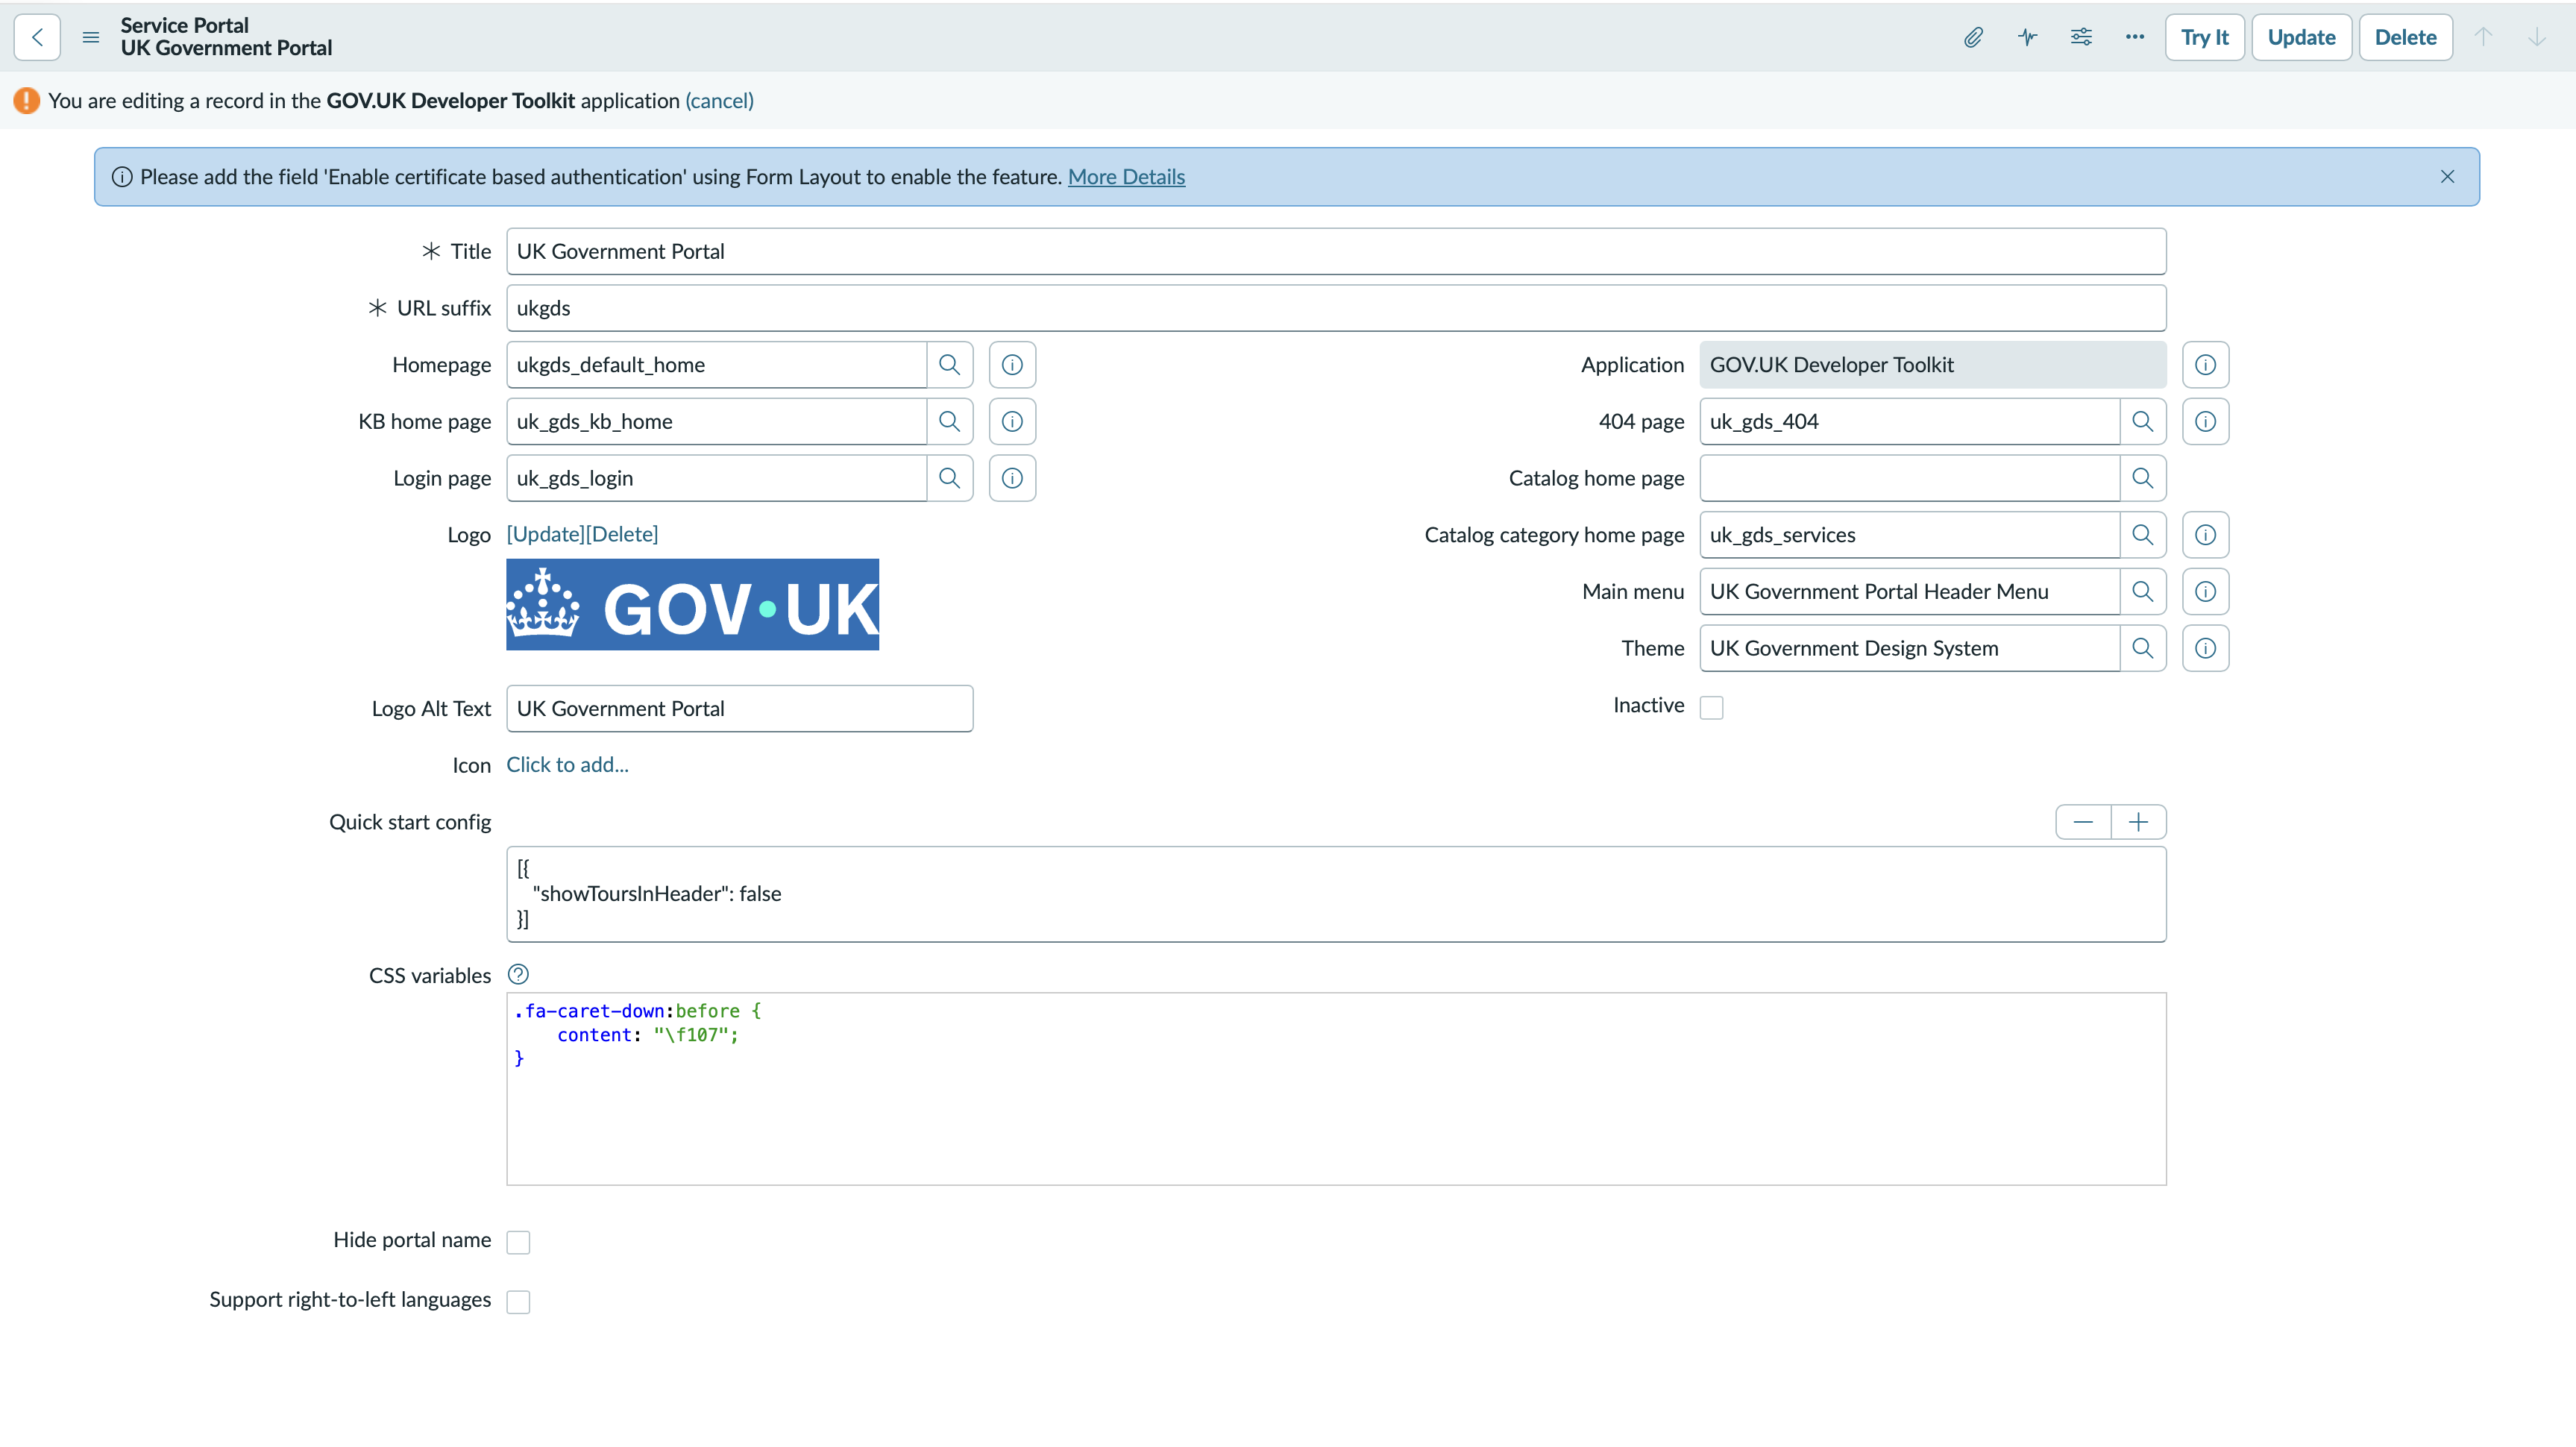
Task: Click the logo [Update] link
Action: click(x=545, y=534)
